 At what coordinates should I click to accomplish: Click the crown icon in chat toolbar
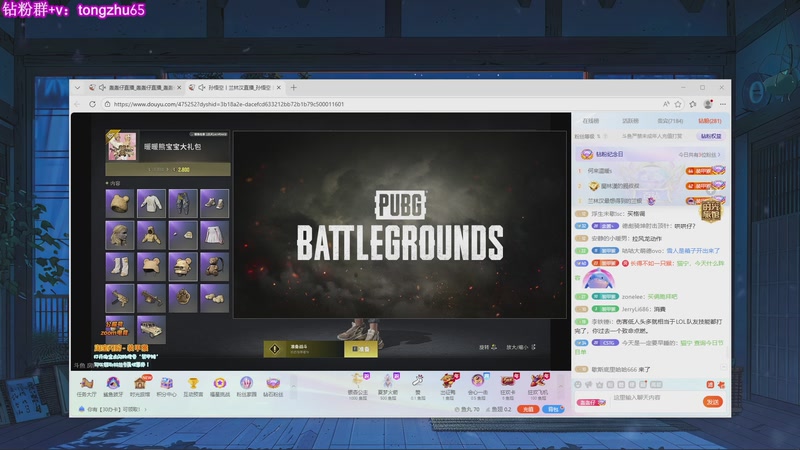(x=599, y=385)
